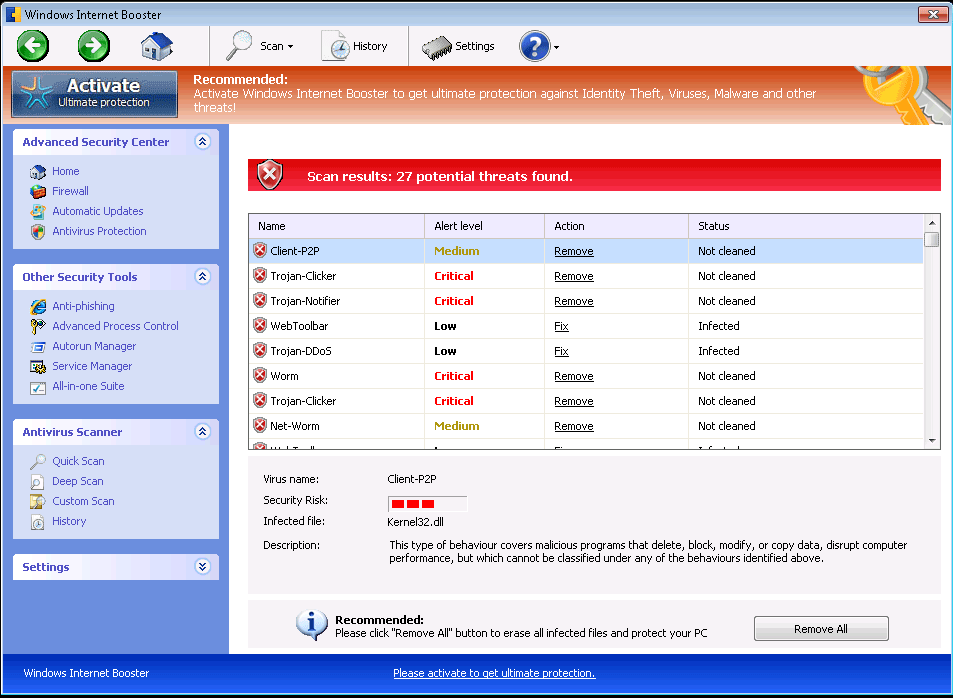Image resolution: width=953 pixels, height=698 pixels.
Task: Click the Anti-phishing Internet Explorer icon
Action: coord(38,306)
